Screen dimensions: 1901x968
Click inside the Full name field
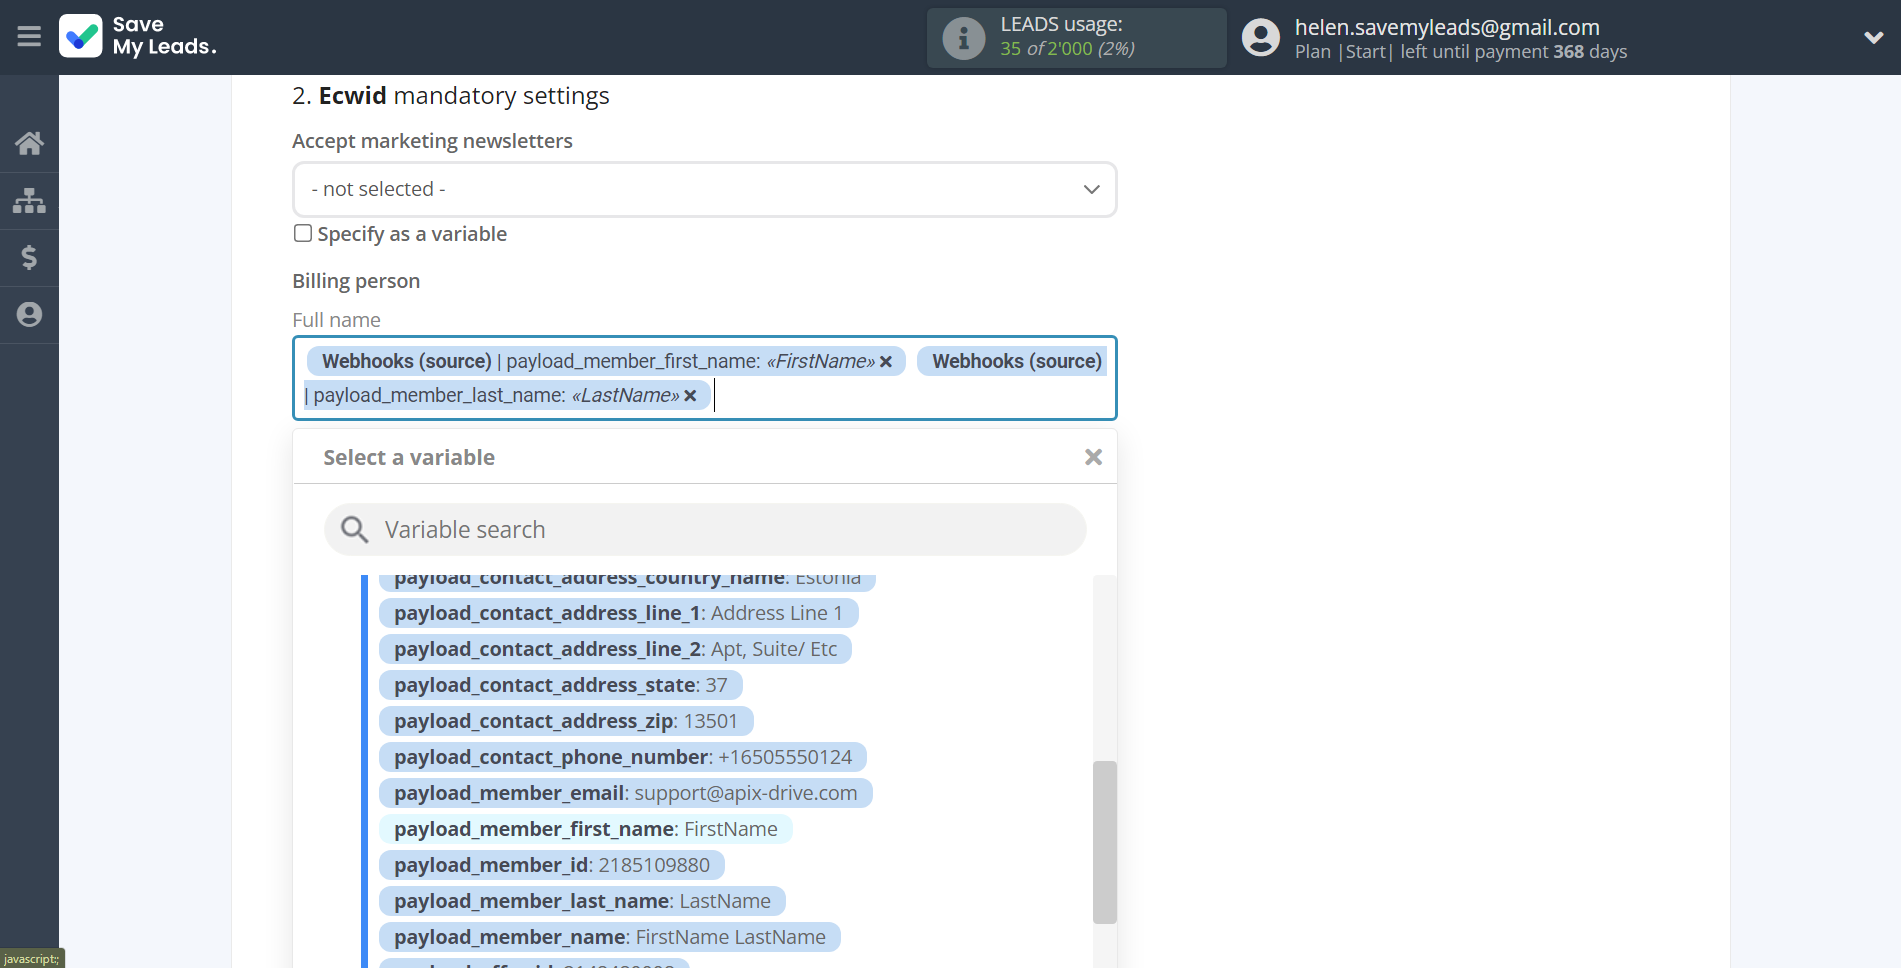tap(704, 378)
